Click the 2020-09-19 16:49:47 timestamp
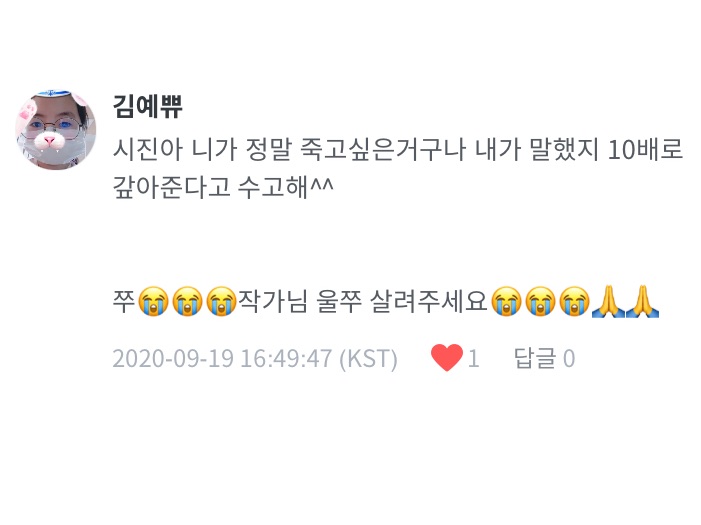This screenshot has width=701, height=525. tap(222, 359)
